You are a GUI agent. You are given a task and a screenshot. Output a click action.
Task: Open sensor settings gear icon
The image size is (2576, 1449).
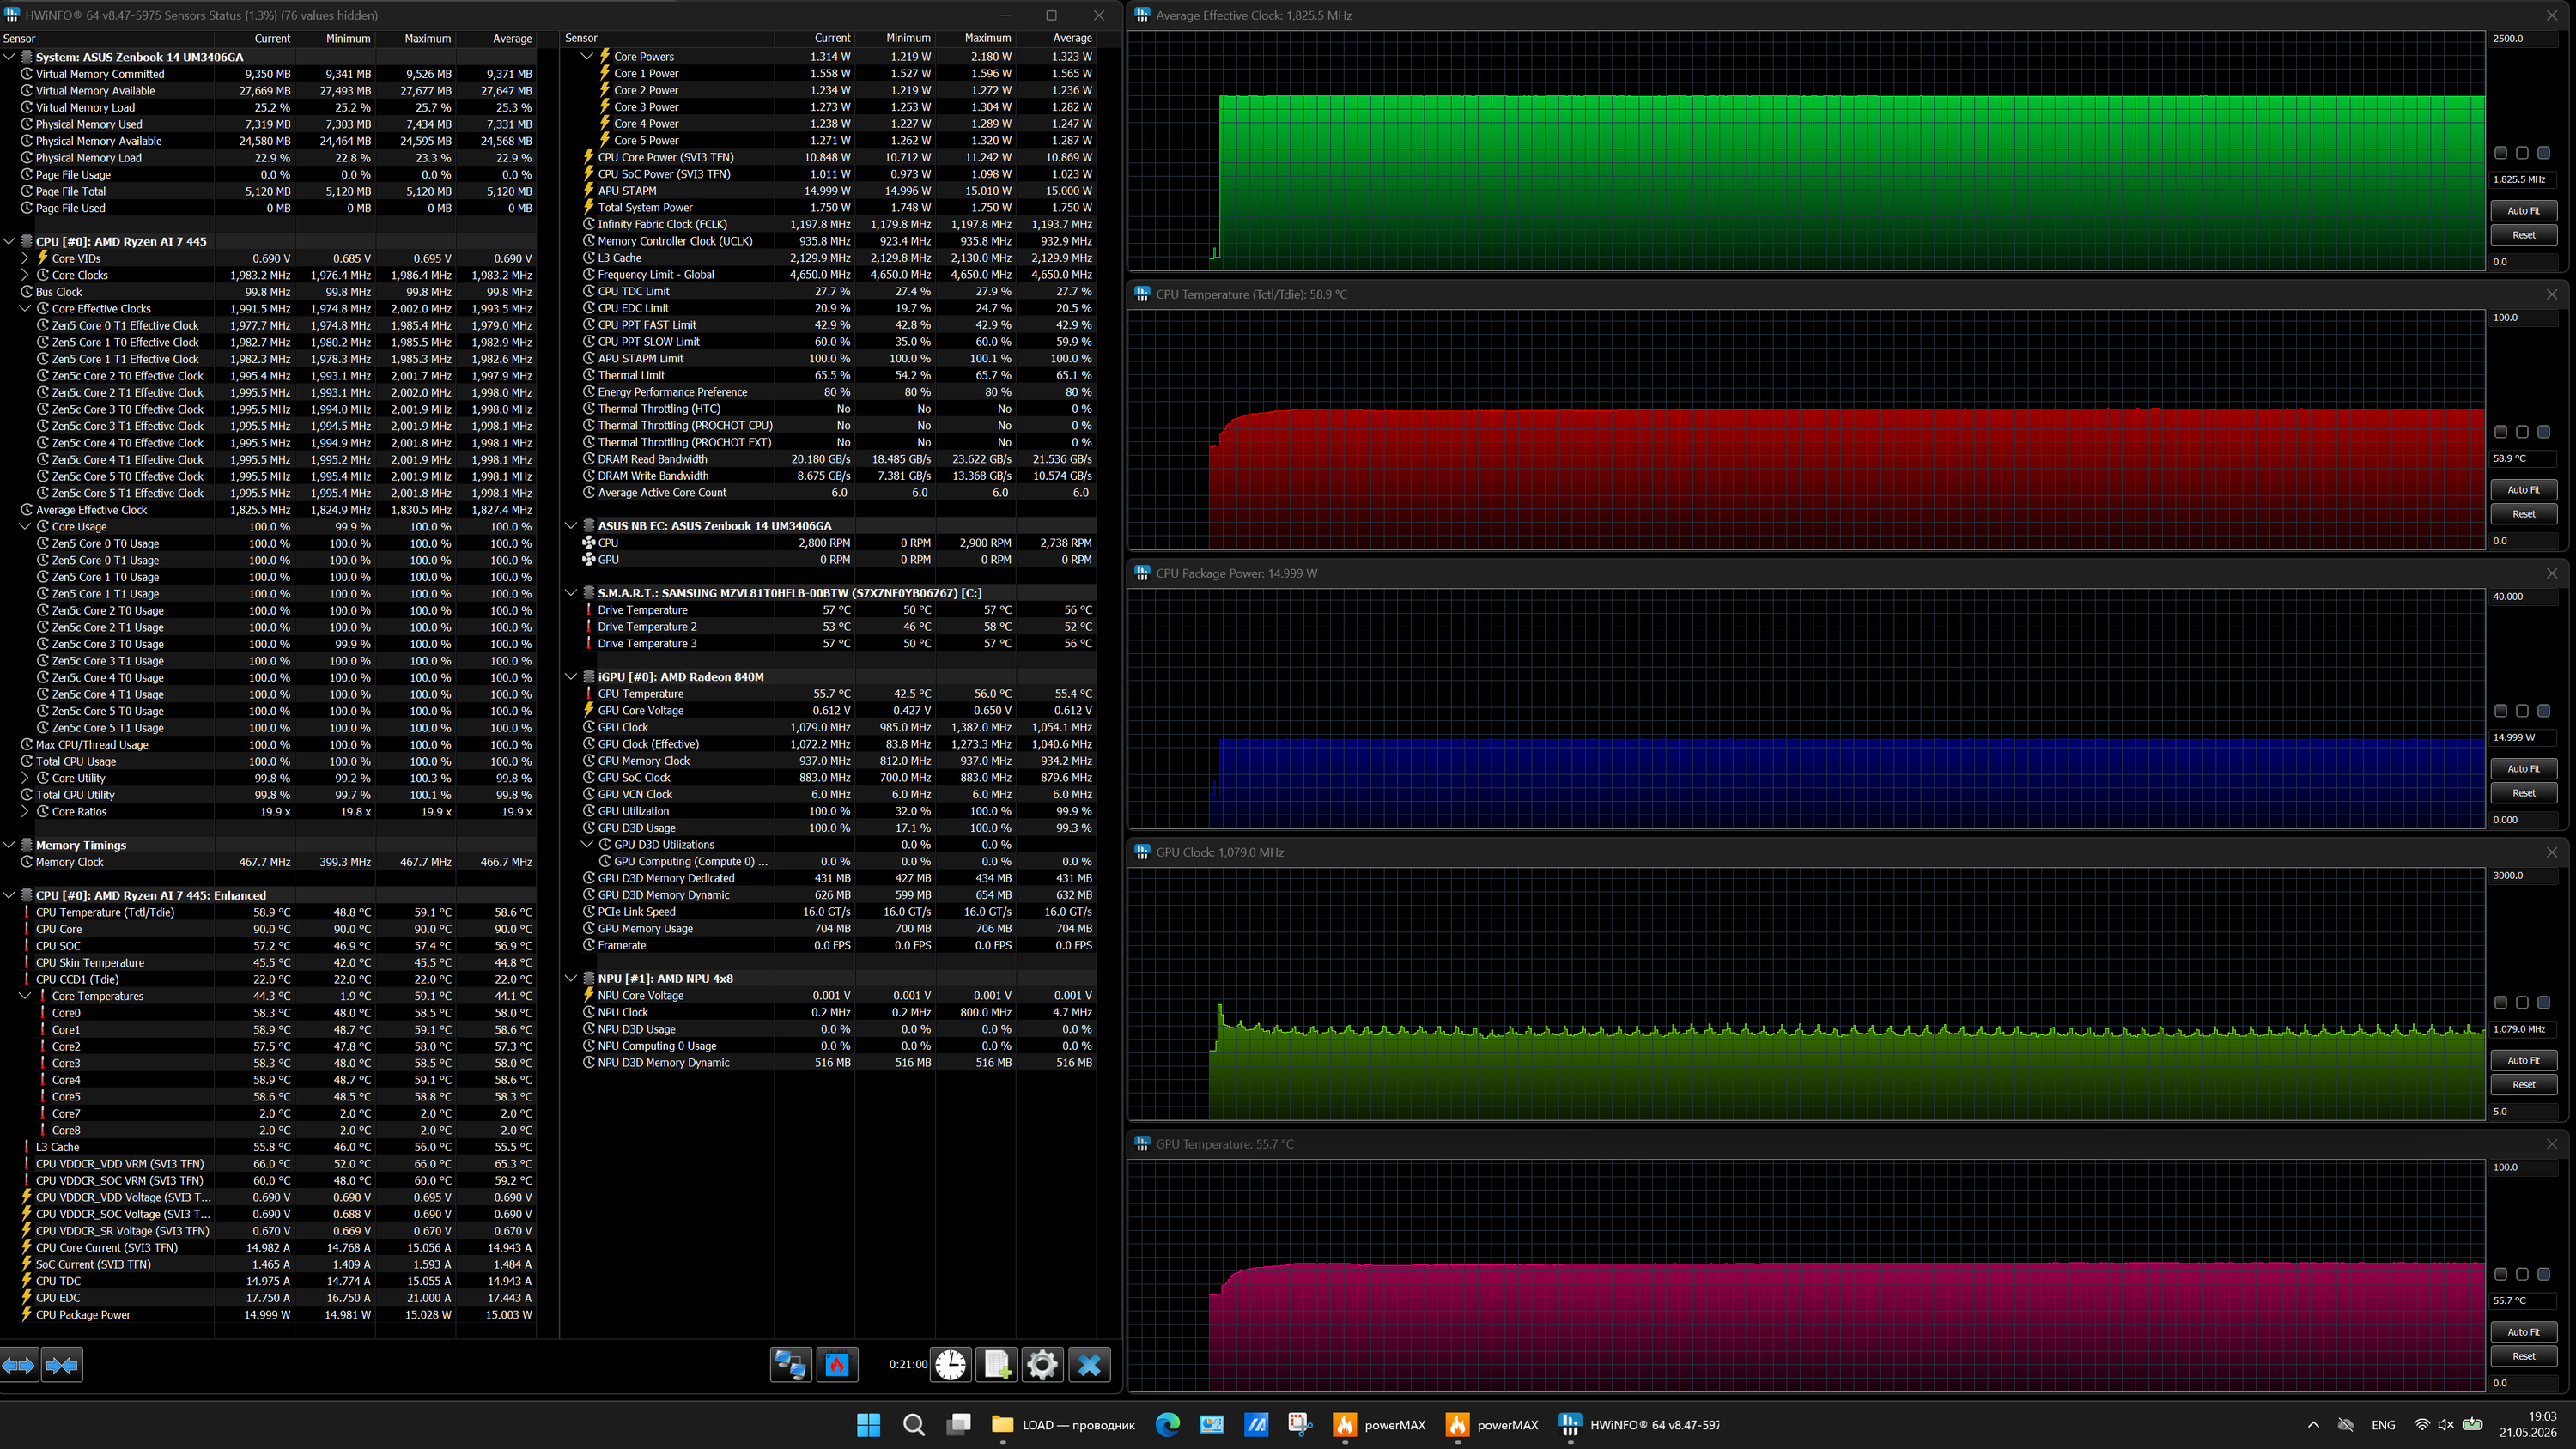(x=1042, y=1365)
